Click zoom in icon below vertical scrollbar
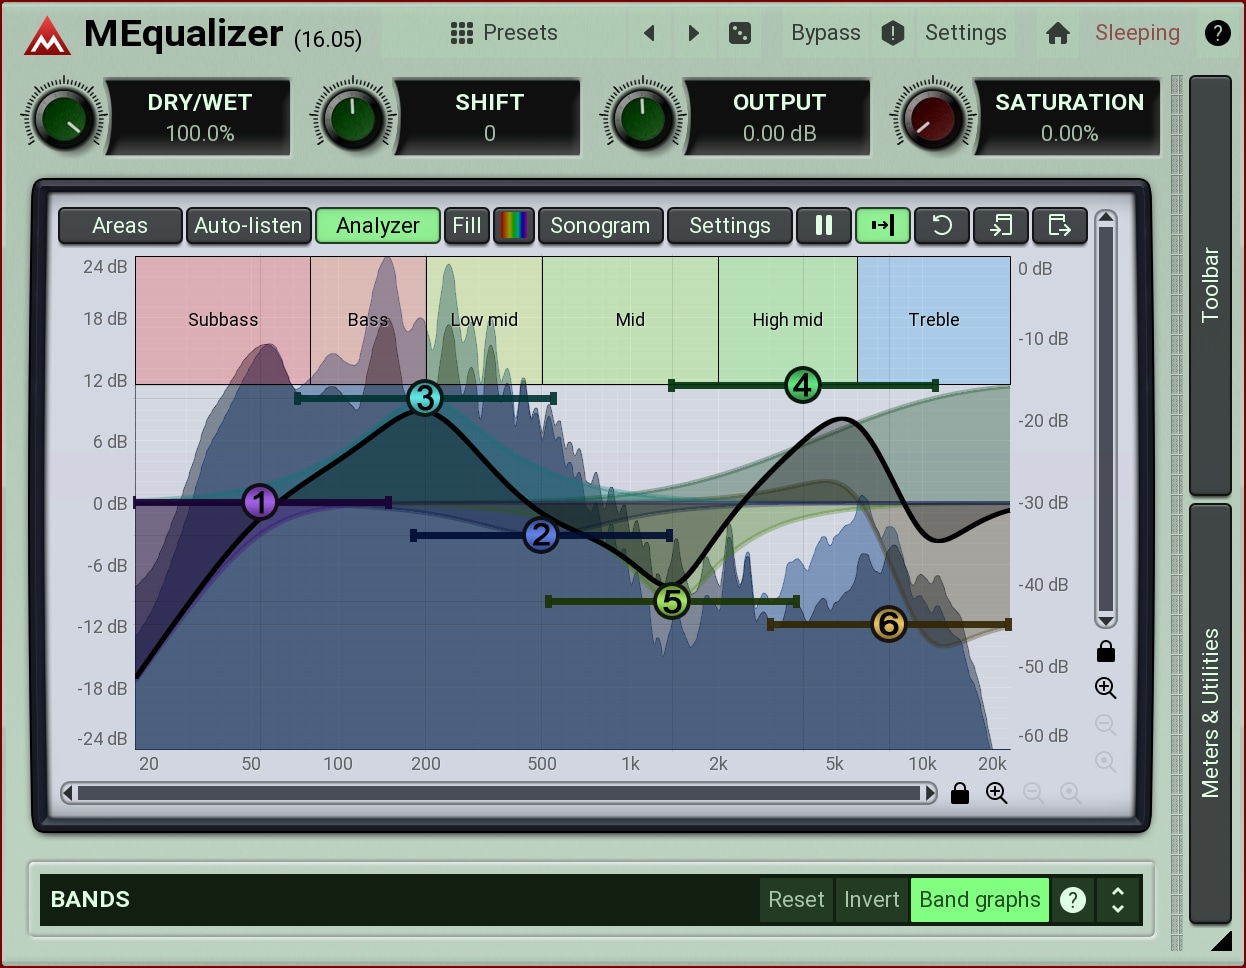Screen dimensions: 1246x968 pos(1105,688)
